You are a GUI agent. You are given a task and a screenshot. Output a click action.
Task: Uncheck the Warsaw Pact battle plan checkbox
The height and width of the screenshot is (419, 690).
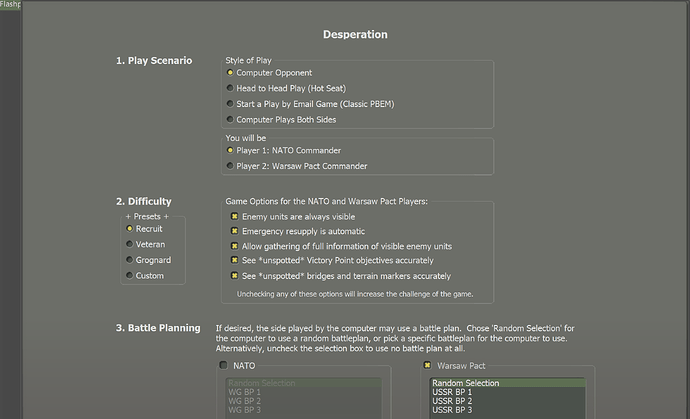(x=428, y=366)
